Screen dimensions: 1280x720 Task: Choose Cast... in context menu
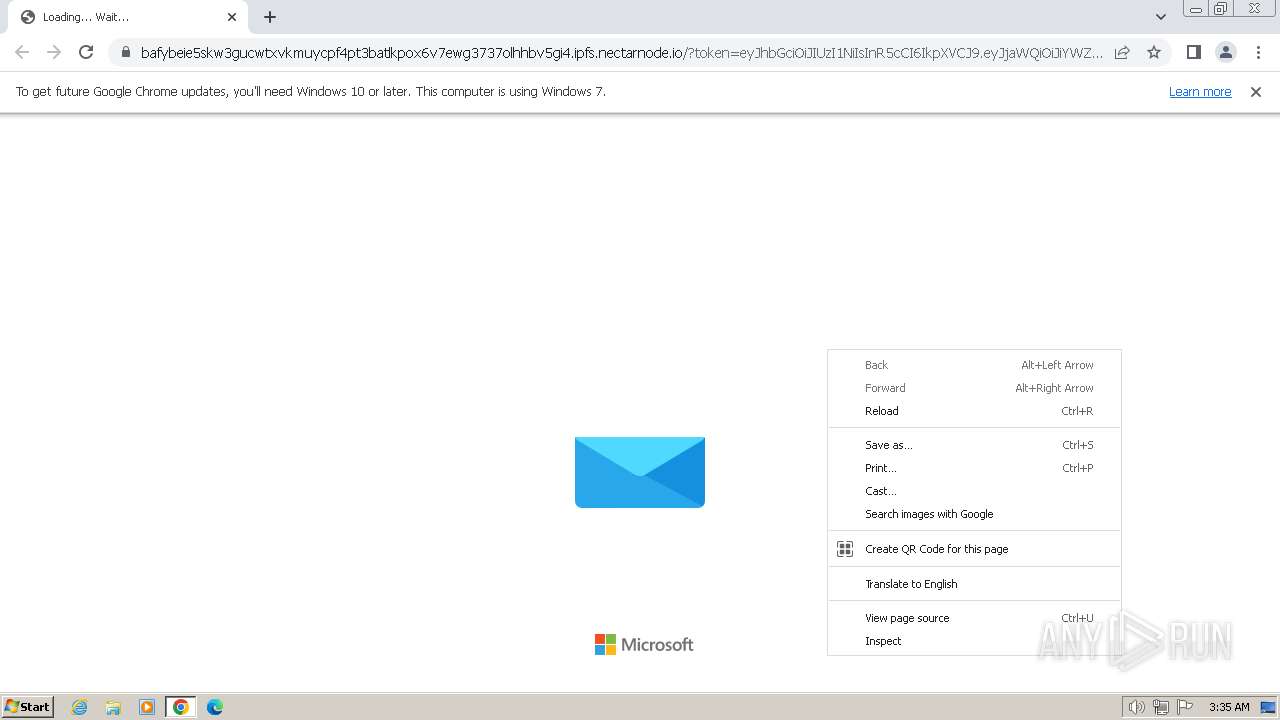point(974,491)
